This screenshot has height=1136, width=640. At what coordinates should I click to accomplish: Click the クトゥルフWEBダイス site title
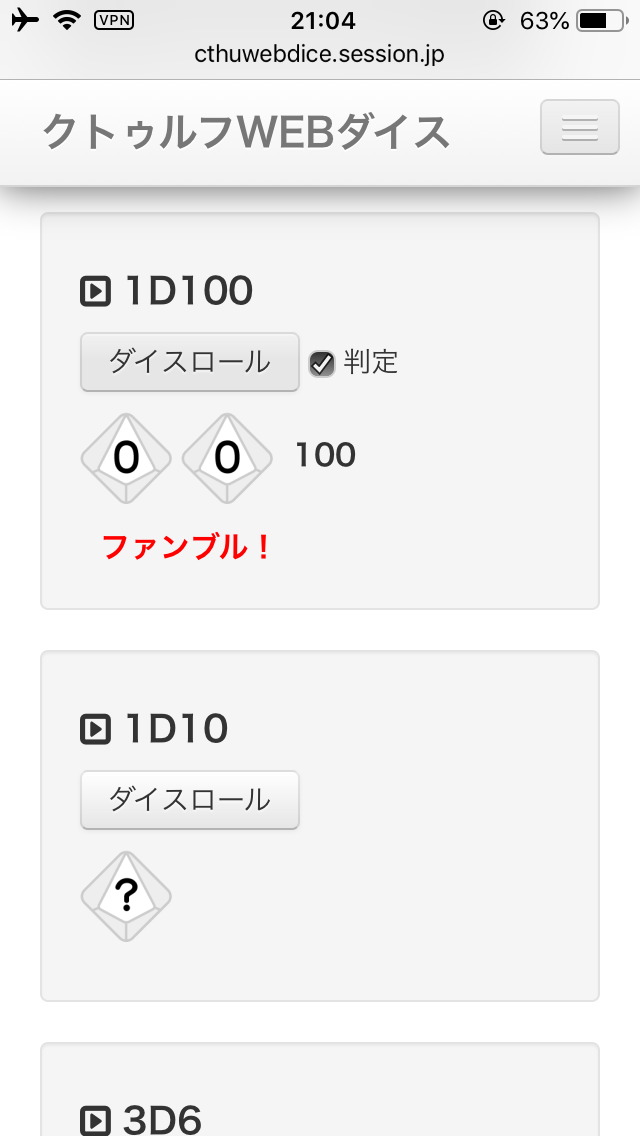pos(246,132)
